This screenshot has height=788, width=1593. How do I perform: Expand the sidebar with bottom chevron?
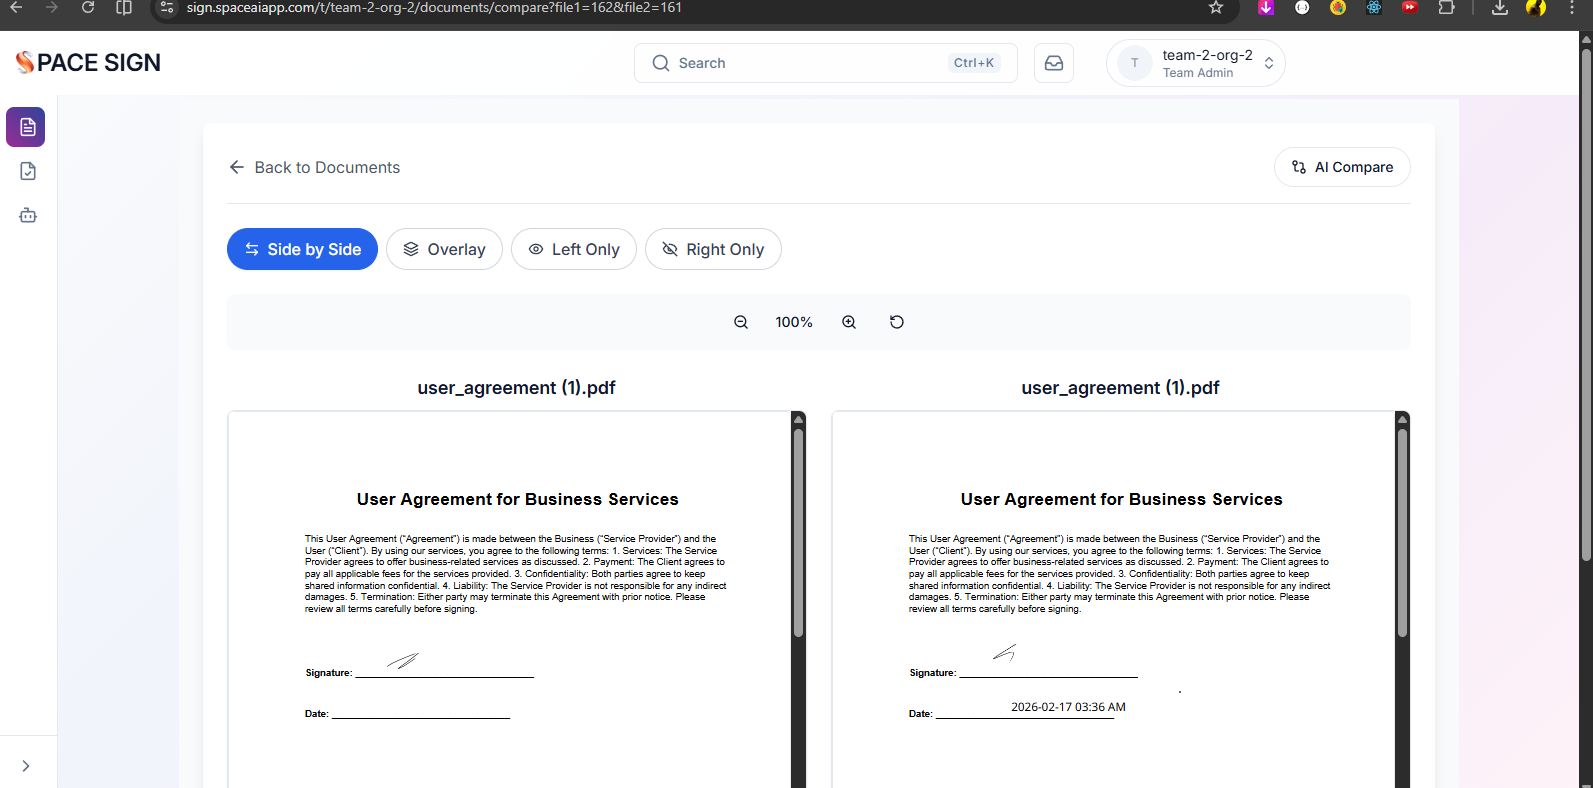(x=26, y=766)
